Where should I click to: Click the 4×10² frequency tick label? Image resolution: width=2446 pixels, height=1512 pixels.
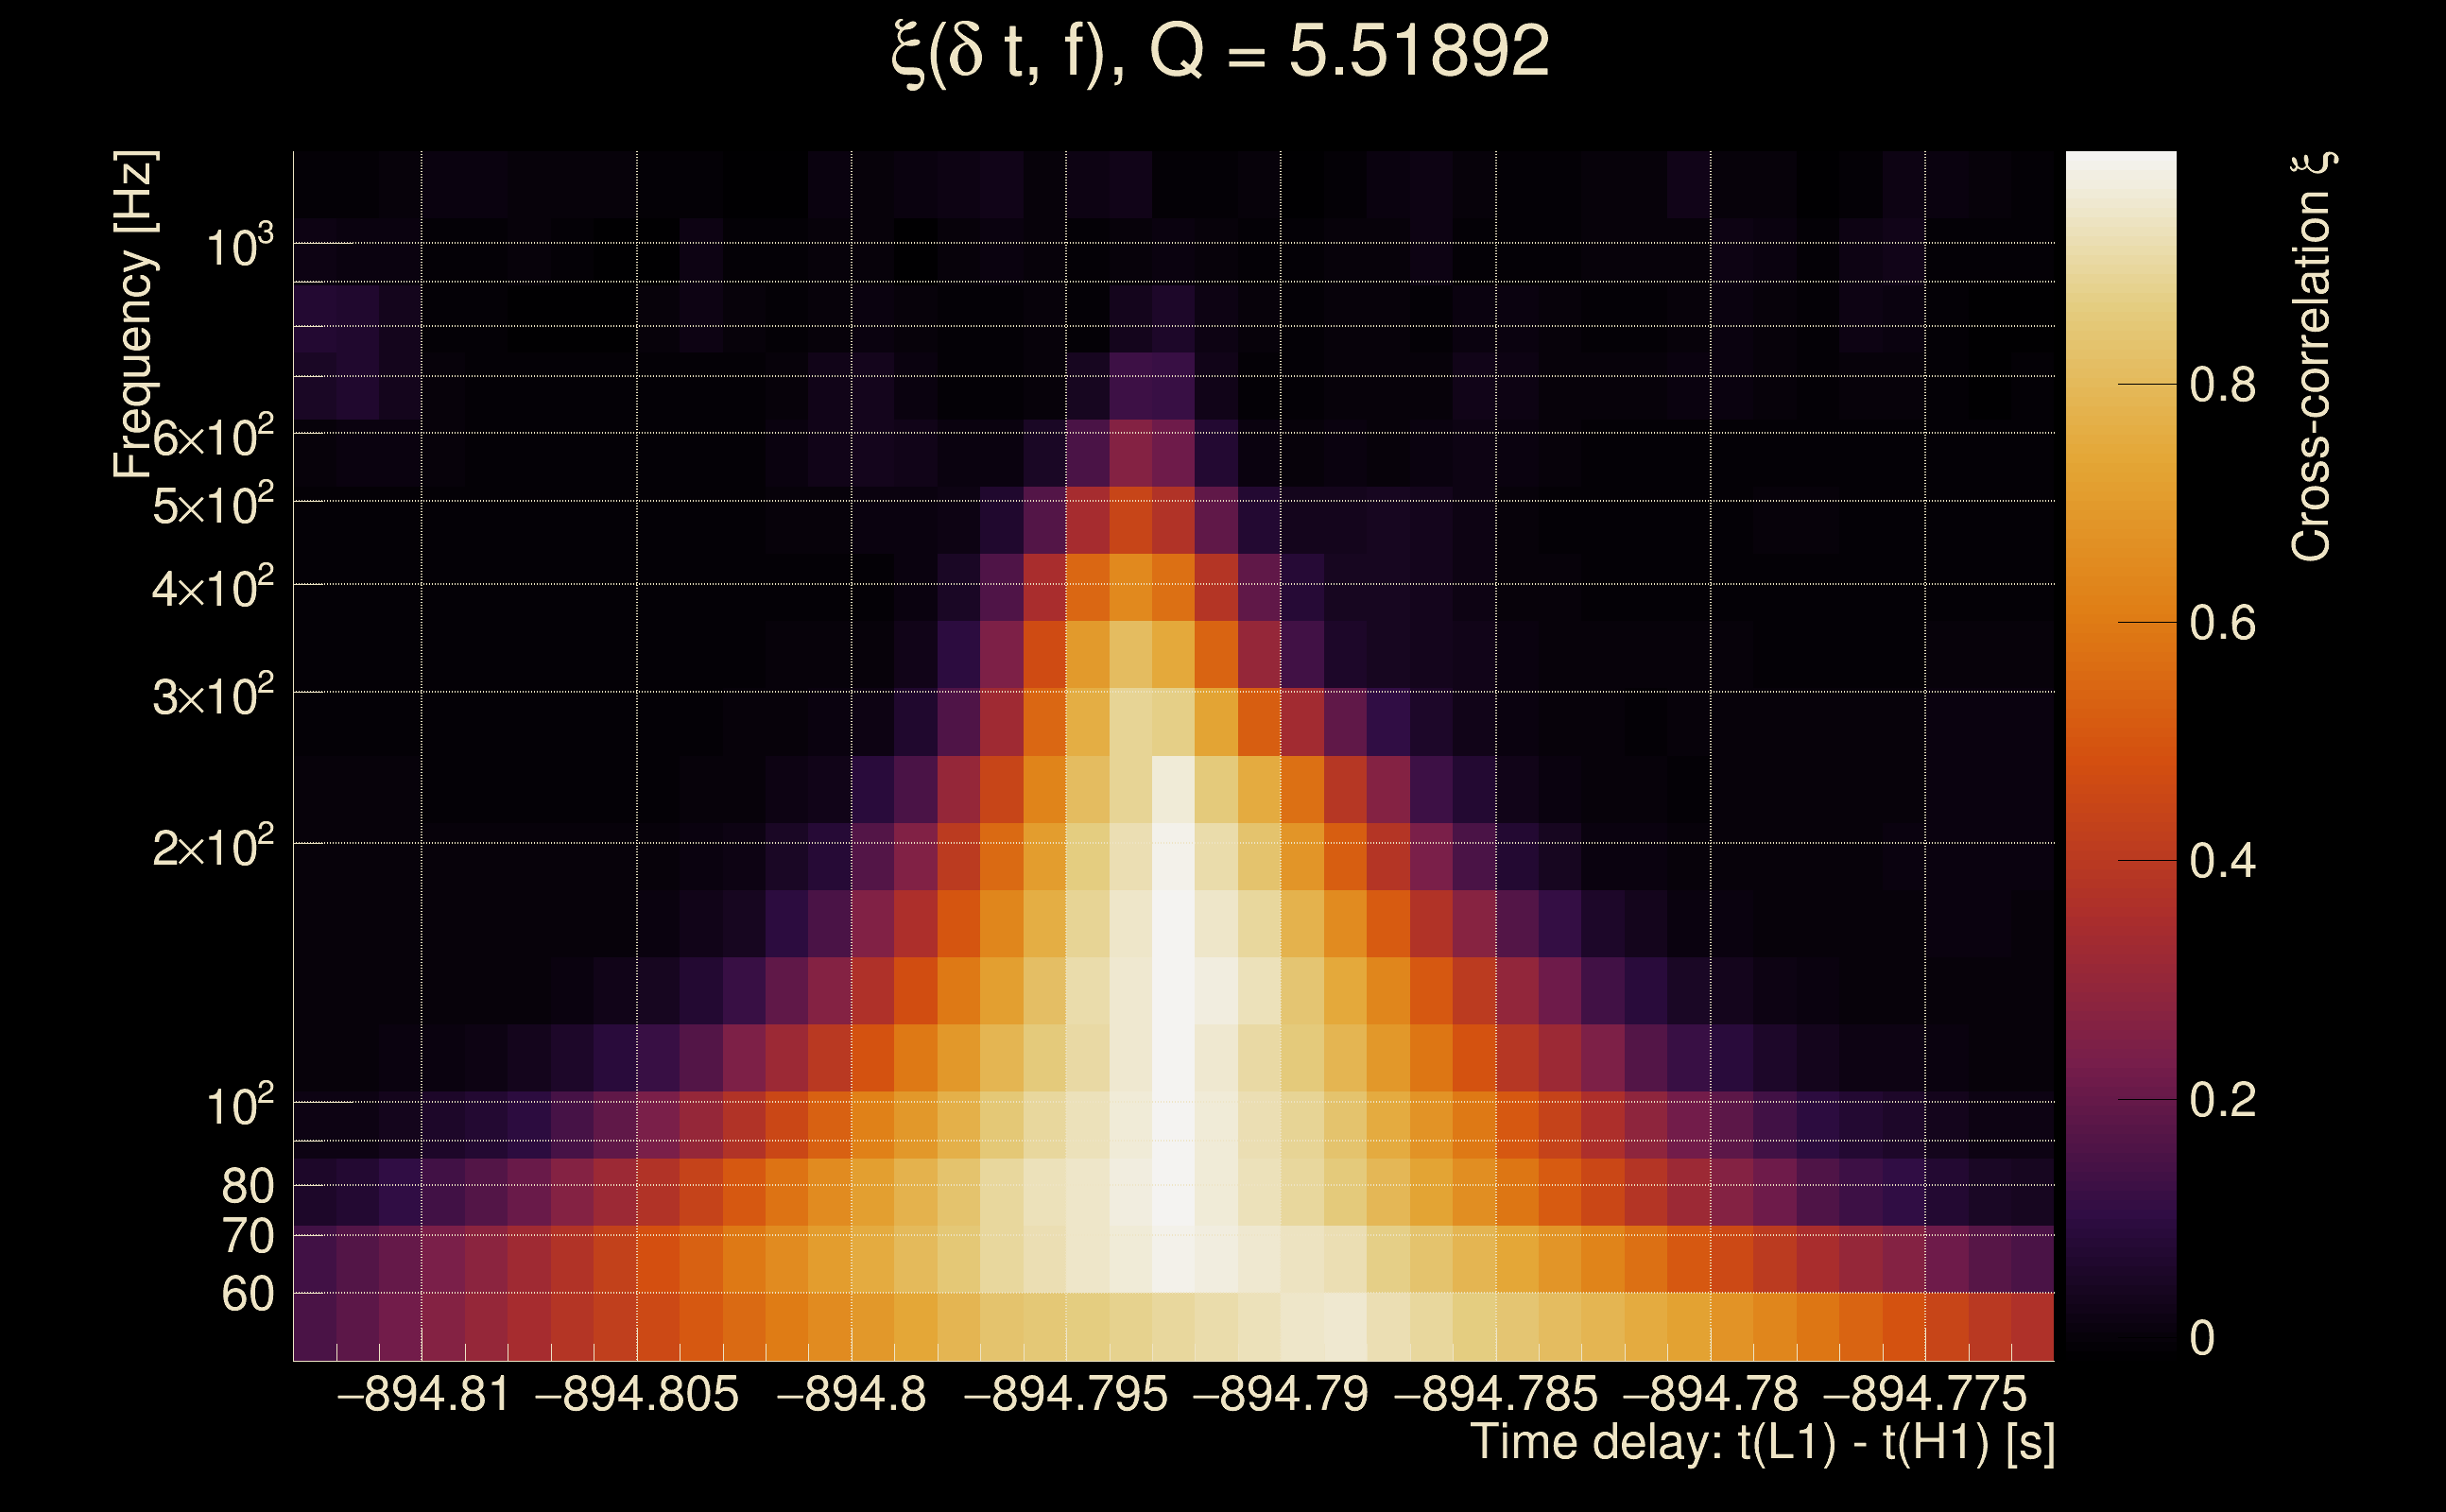[213, 589]
